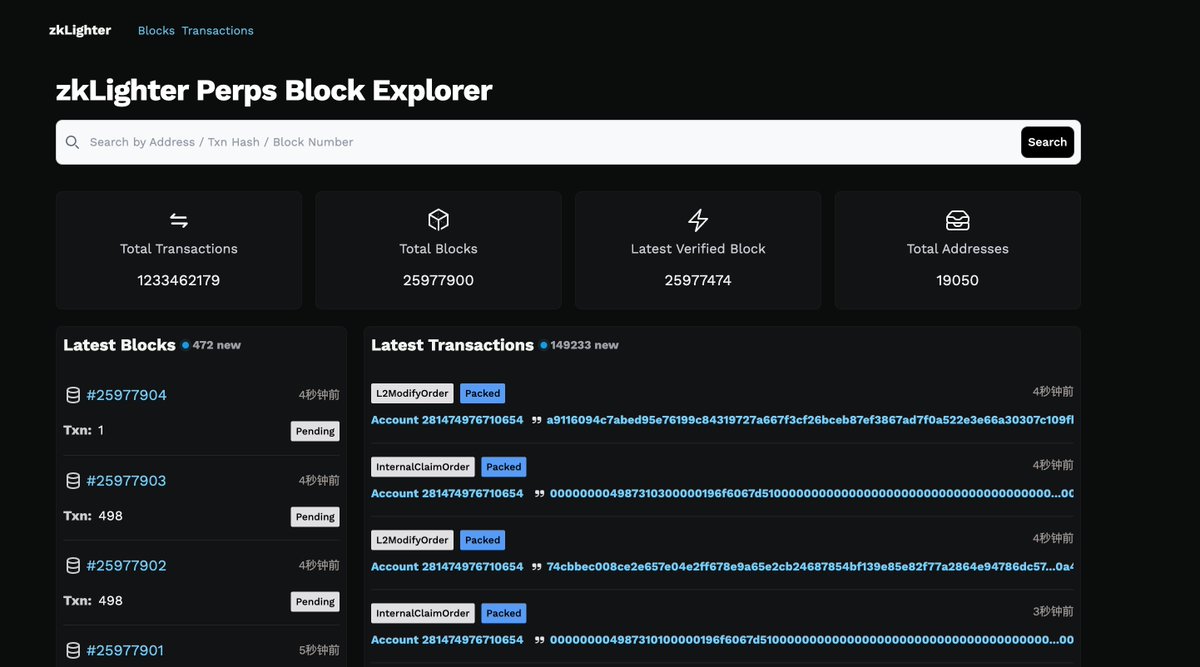The width and height of the screenshot is (1200, 667).
Task: Open the hash starting with a9116094c7abed
Action: click(808, 420)
